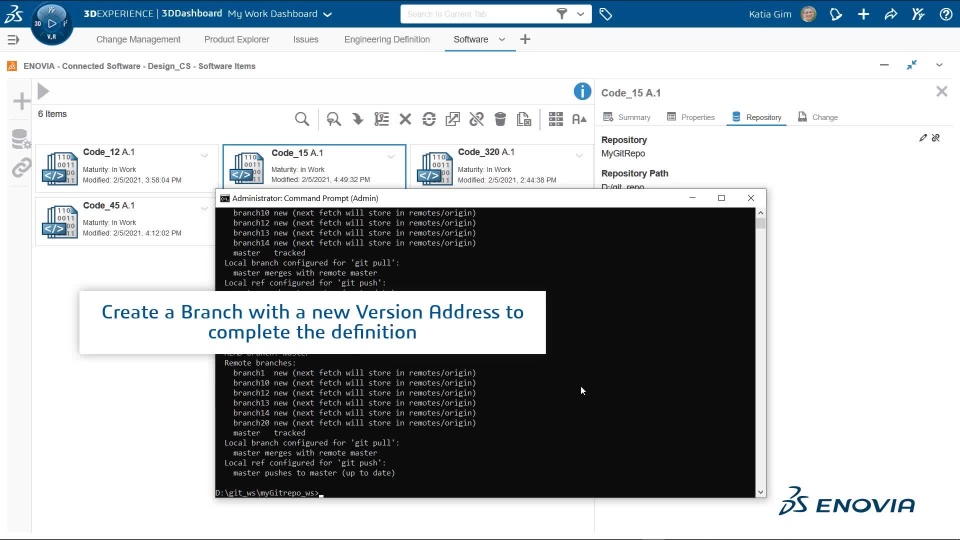Open the Issues tab
Viewport: 960px width, 540px height.
point(306,39)
